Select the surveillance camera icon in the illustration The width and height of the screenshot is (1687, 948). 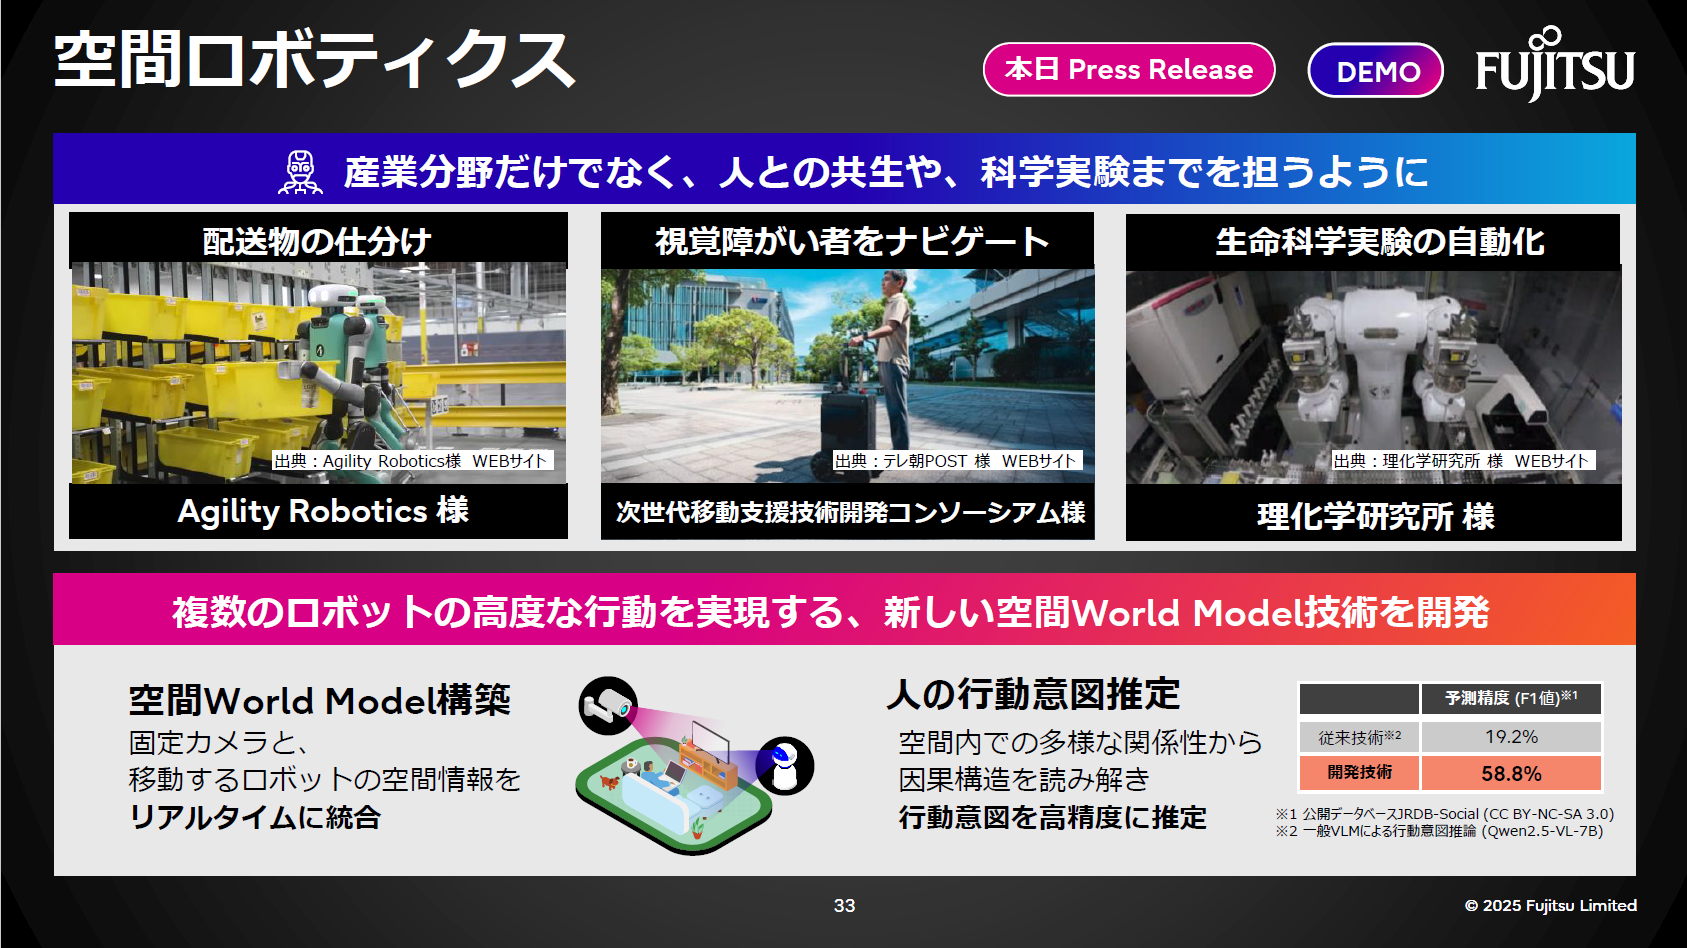[x=609, y=705]
